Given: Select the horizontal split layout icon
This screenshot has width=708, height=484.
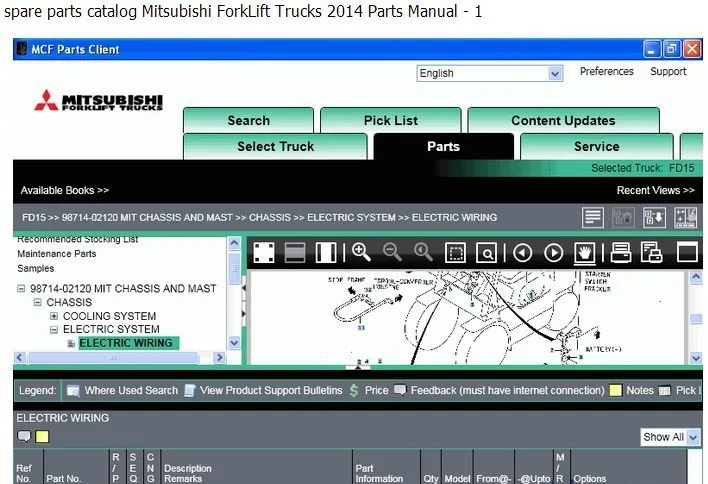Looking at the screenshot, I should pyautogui.click(x=295, y=252).
